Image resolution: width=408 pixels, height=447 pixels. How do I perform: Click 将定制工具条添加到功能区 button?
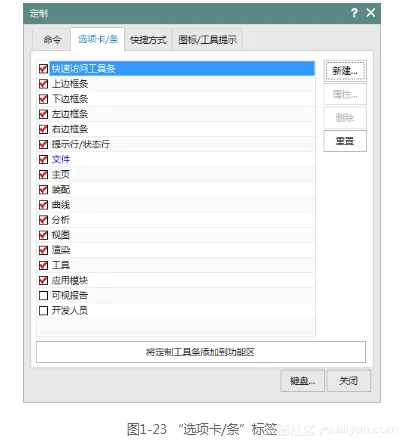pyautogui.click(x=201, y=352)
